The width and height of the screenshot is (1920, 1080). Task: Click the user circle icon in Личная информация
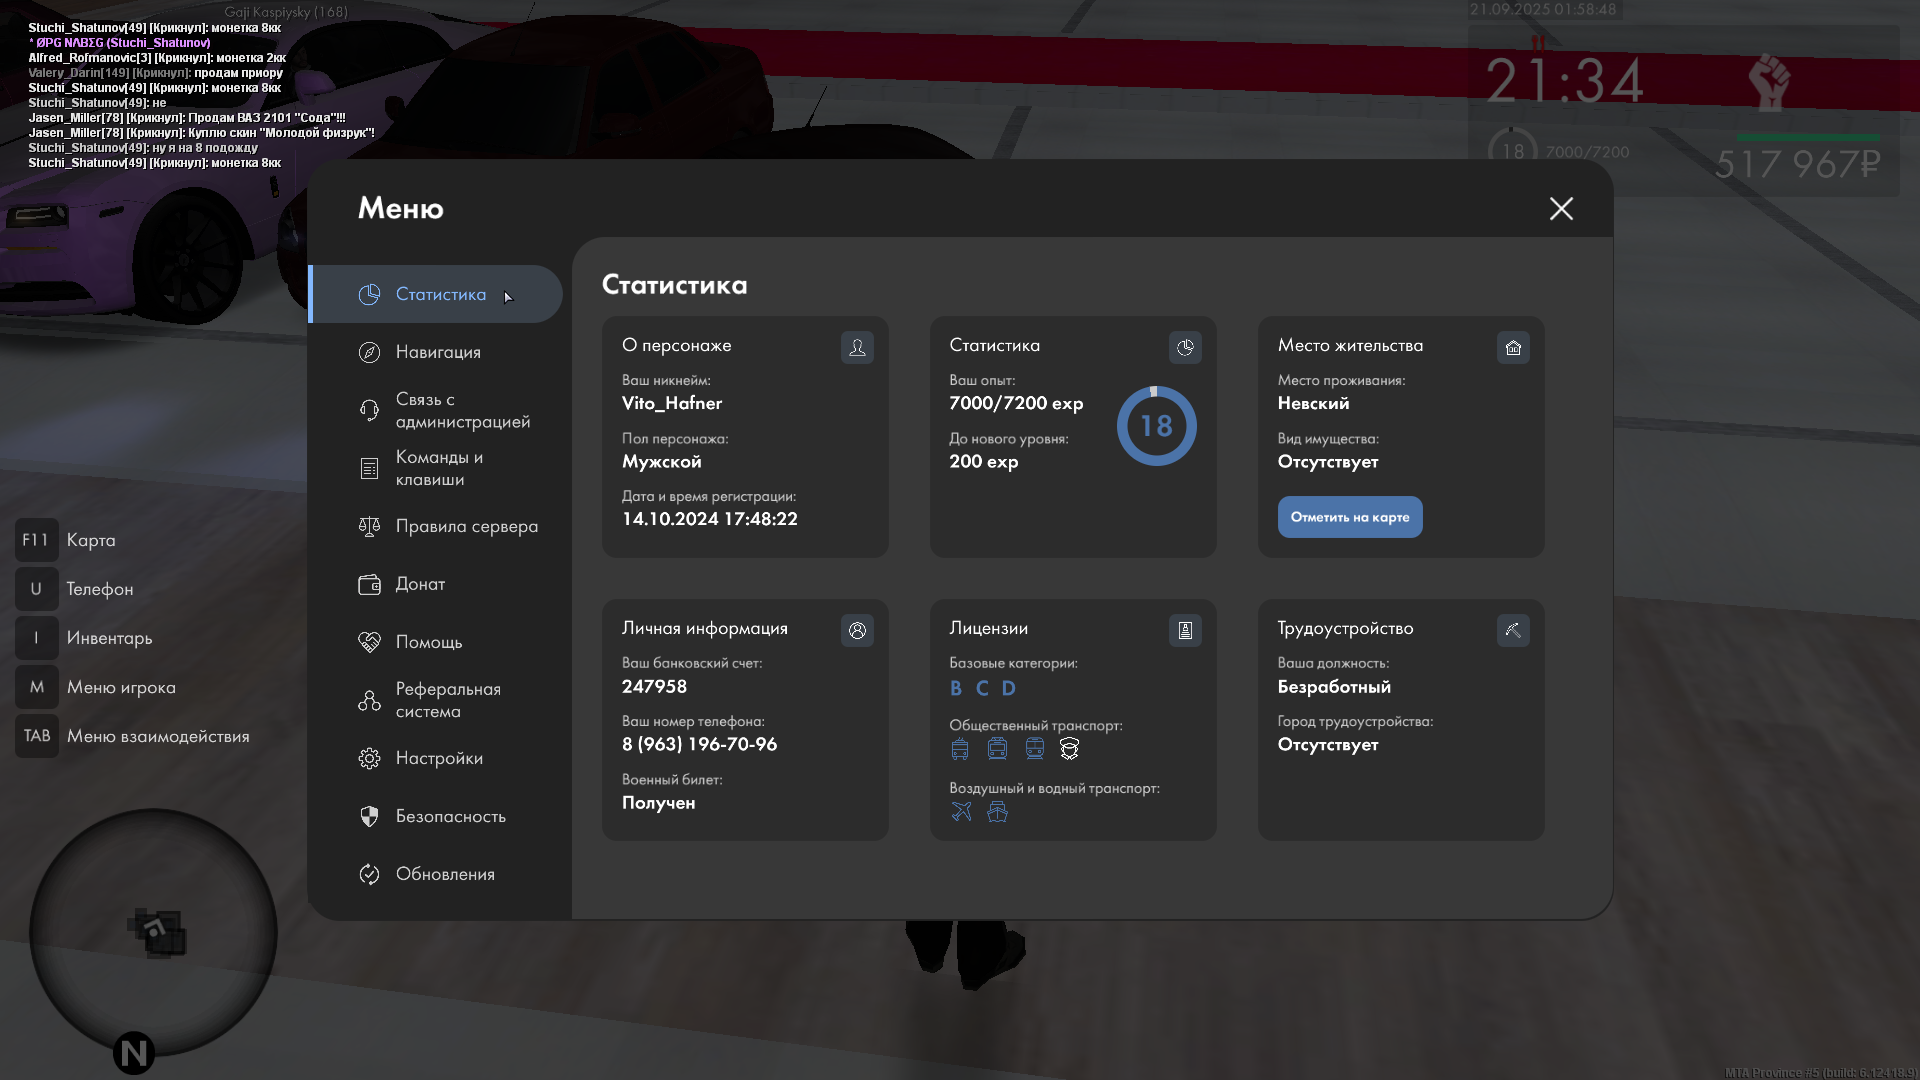click(x=857, y=630)
